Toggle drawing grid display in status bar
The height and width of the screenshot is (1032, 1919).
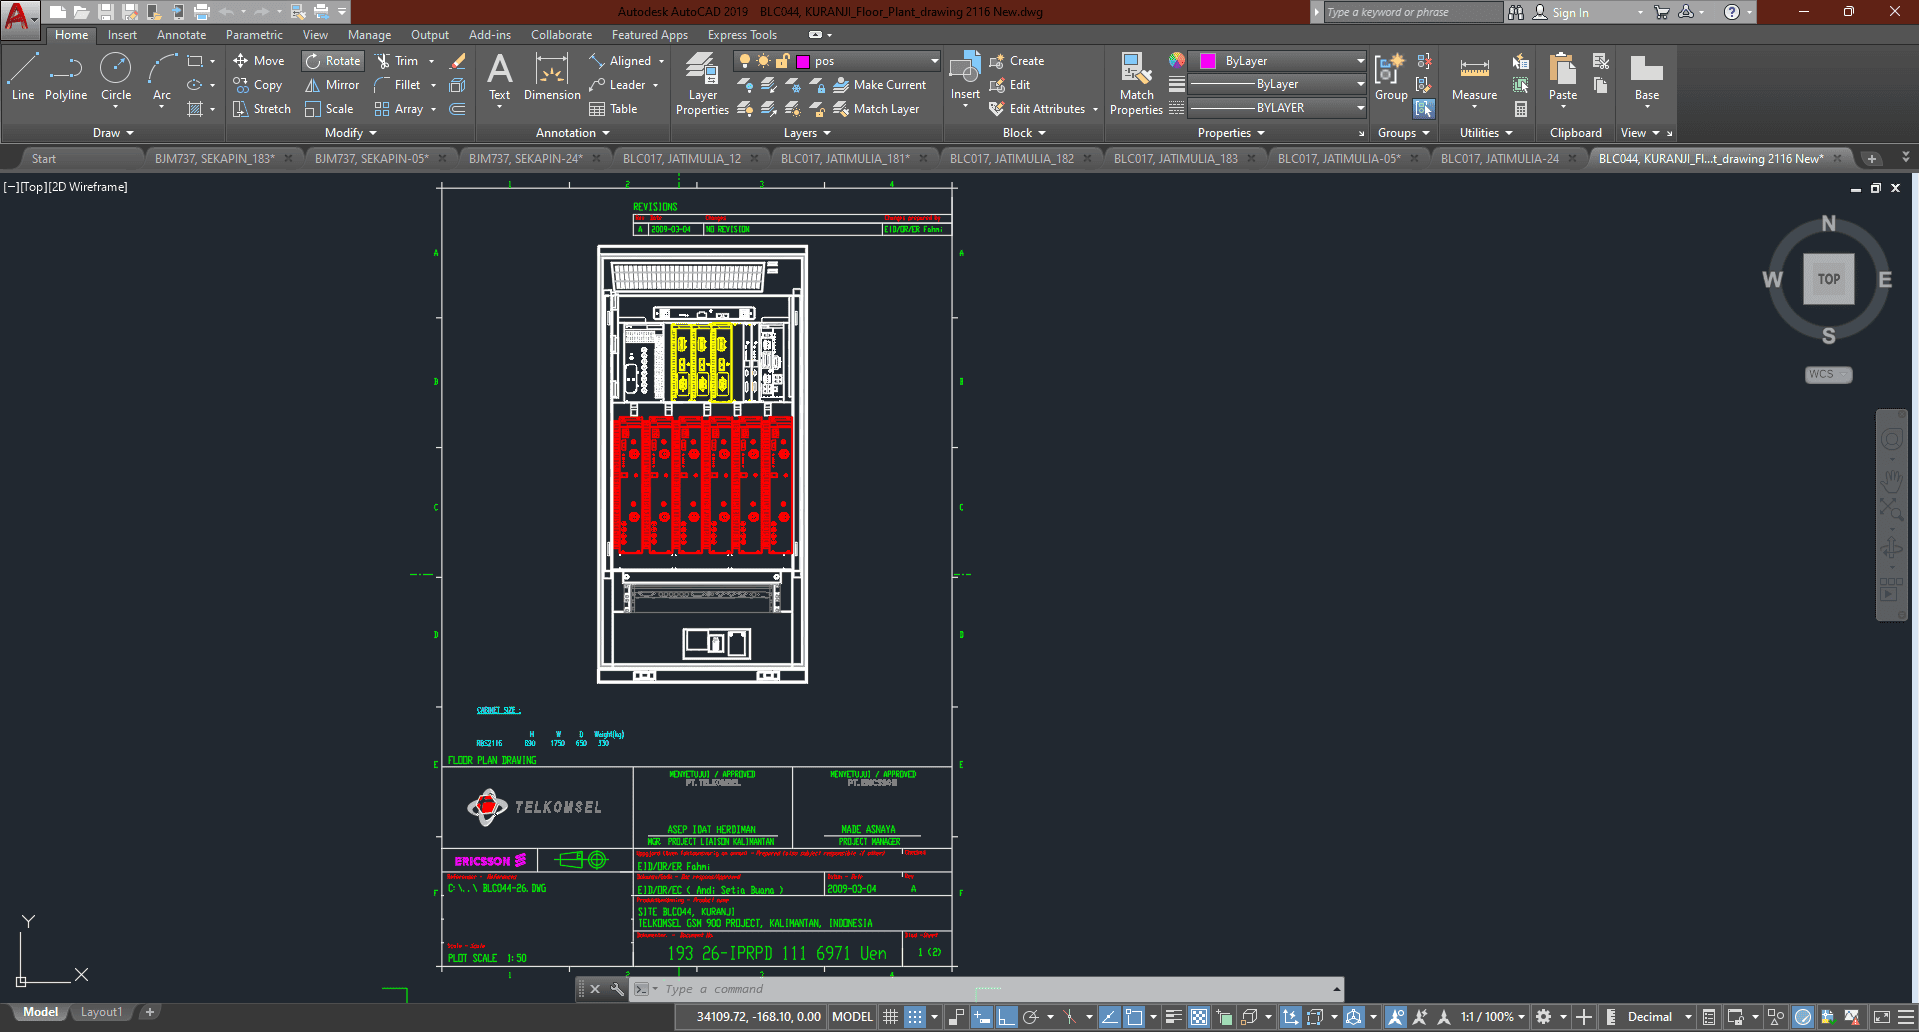point(890,1017)
